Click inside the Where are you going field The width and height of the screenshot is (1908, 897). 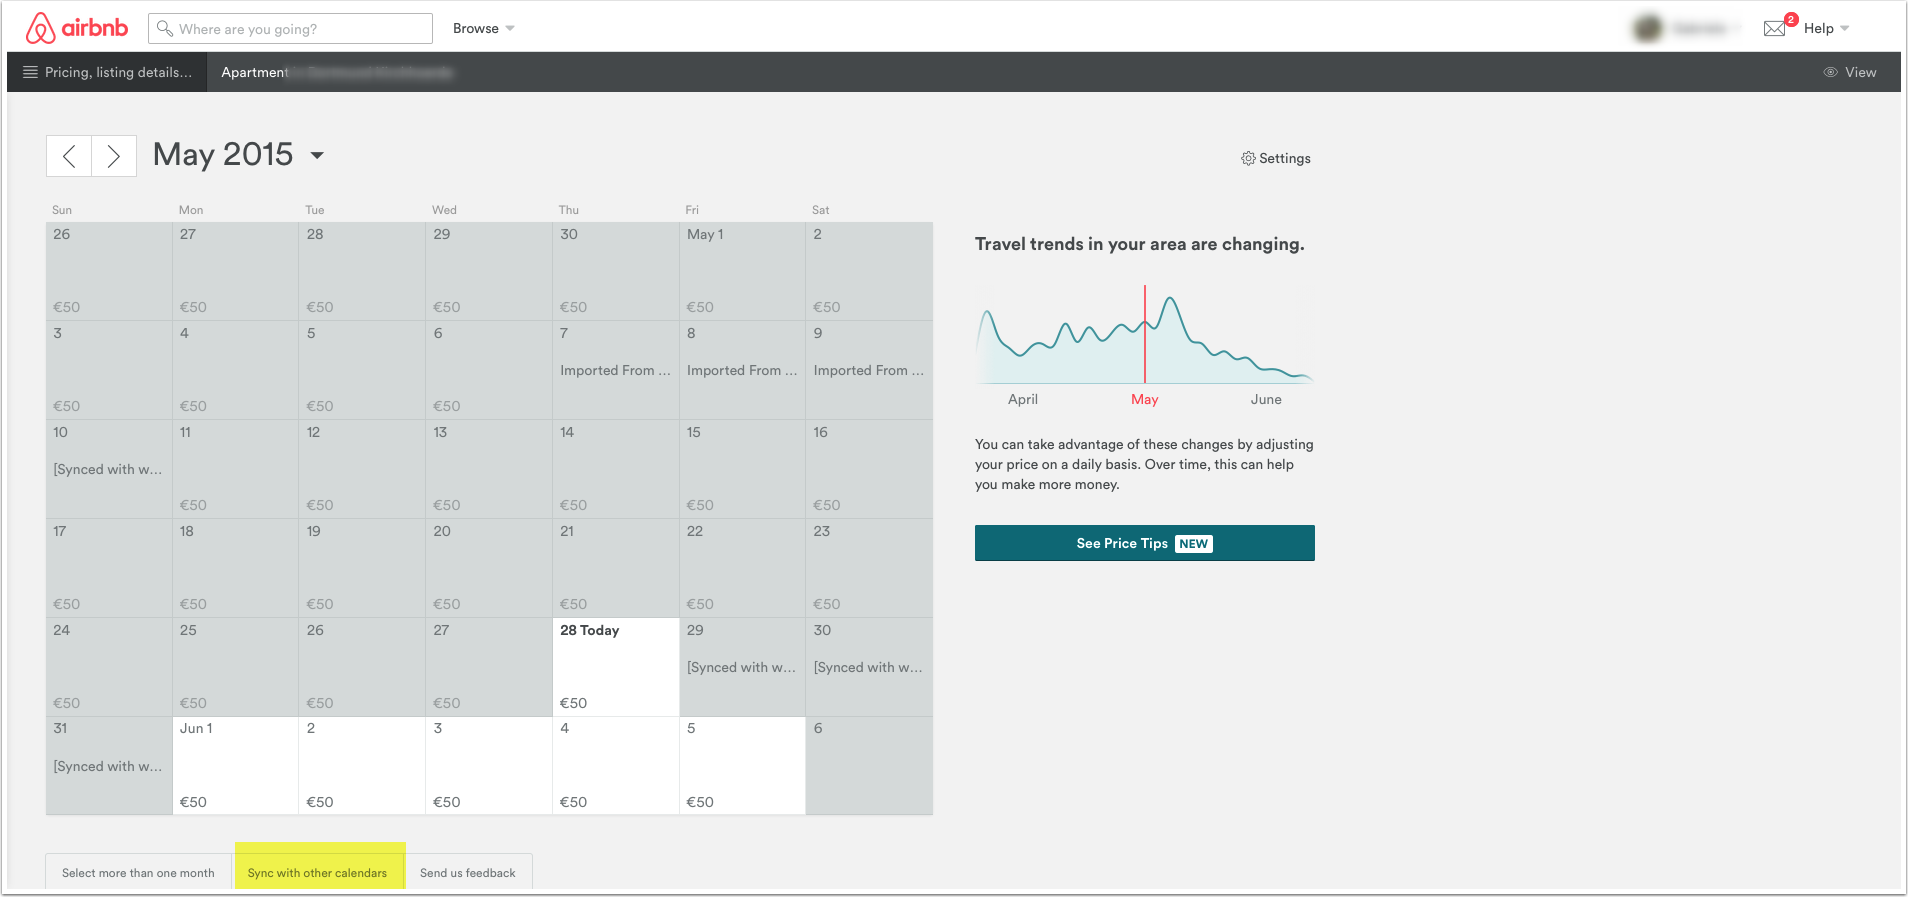coord(290,28)
